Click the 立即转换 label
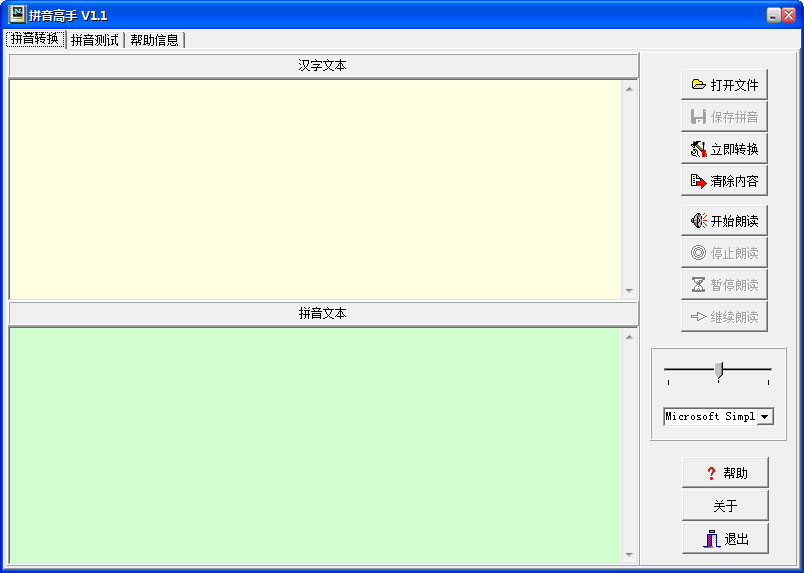The image size is (804, 573). (734, 149)
